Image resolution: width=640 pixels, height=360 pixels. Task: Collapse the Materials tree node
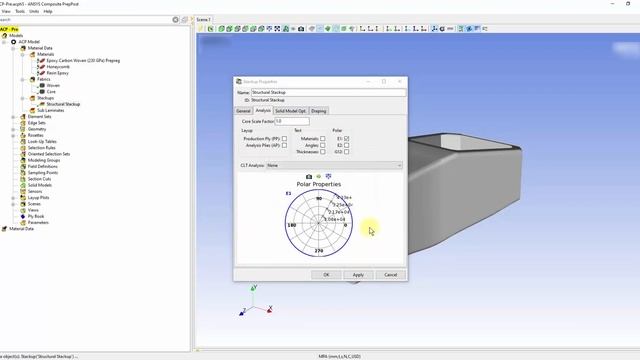coord(22,54)
